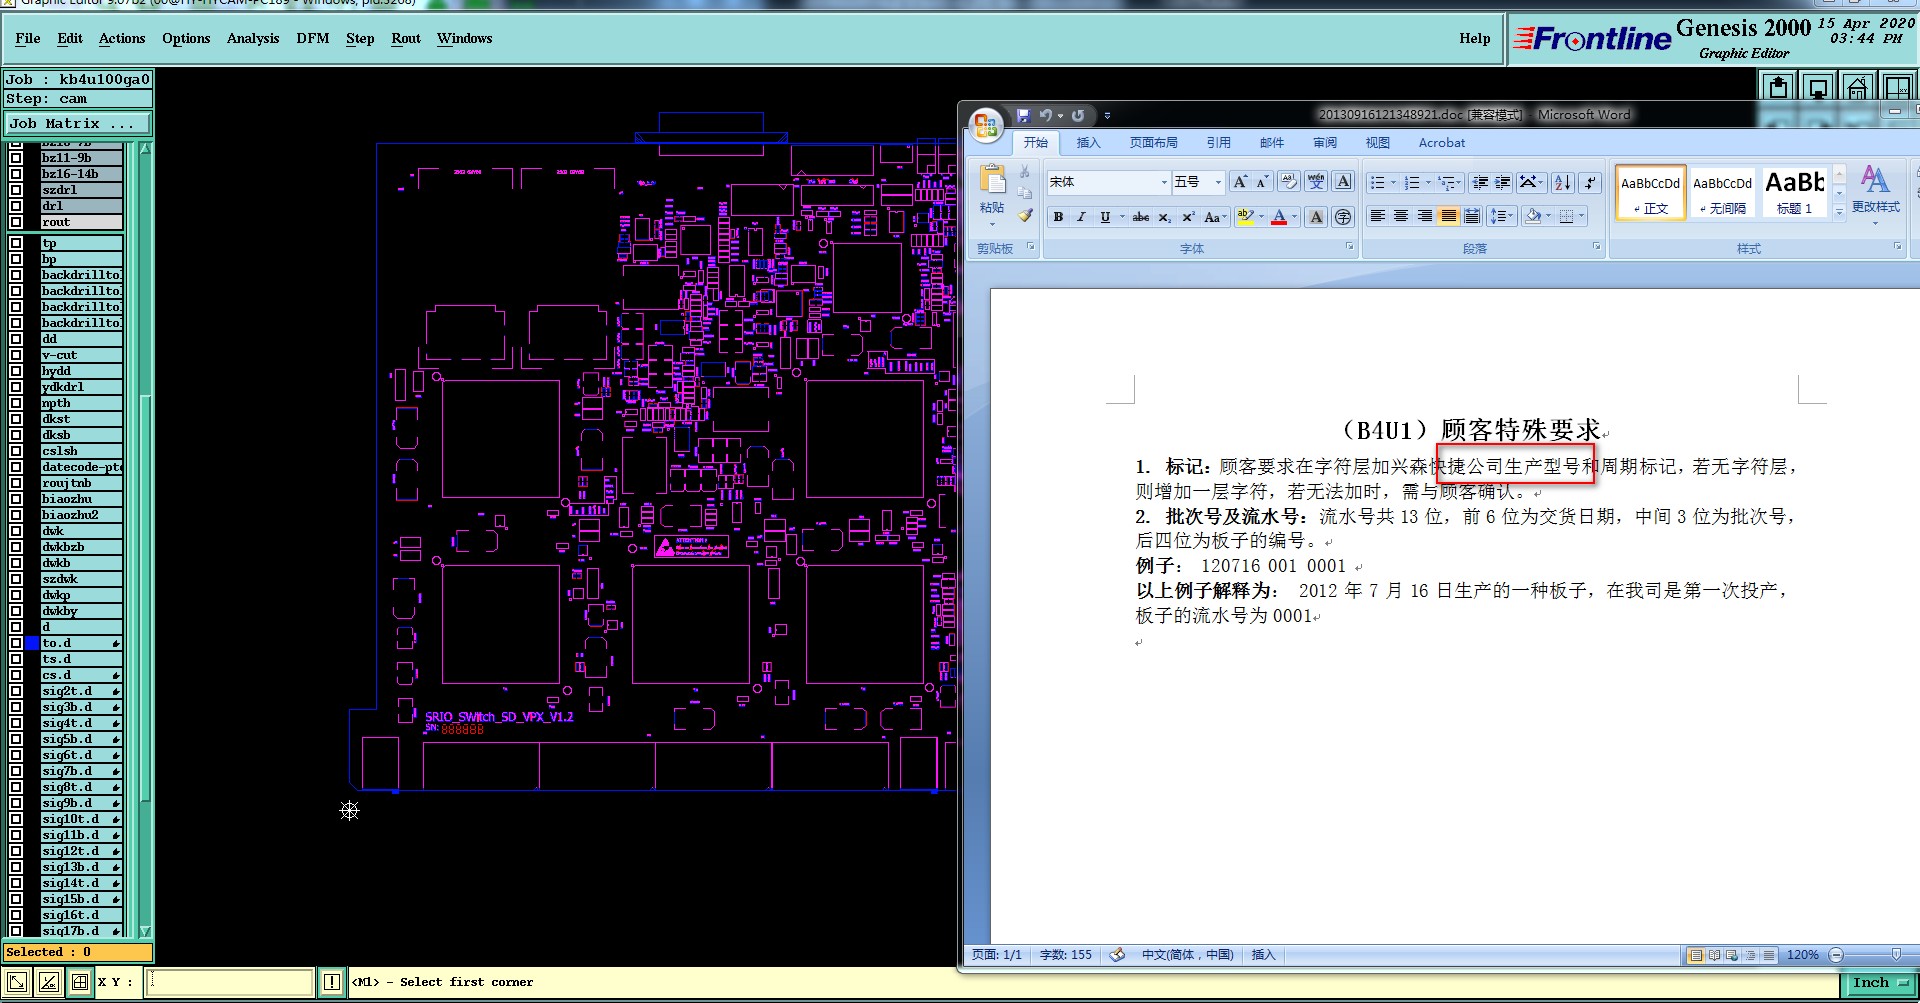This screenshot has height=1003, width=1920.
Task: Toggle the checkbox for layer mpth
Action: coord(16,403)
